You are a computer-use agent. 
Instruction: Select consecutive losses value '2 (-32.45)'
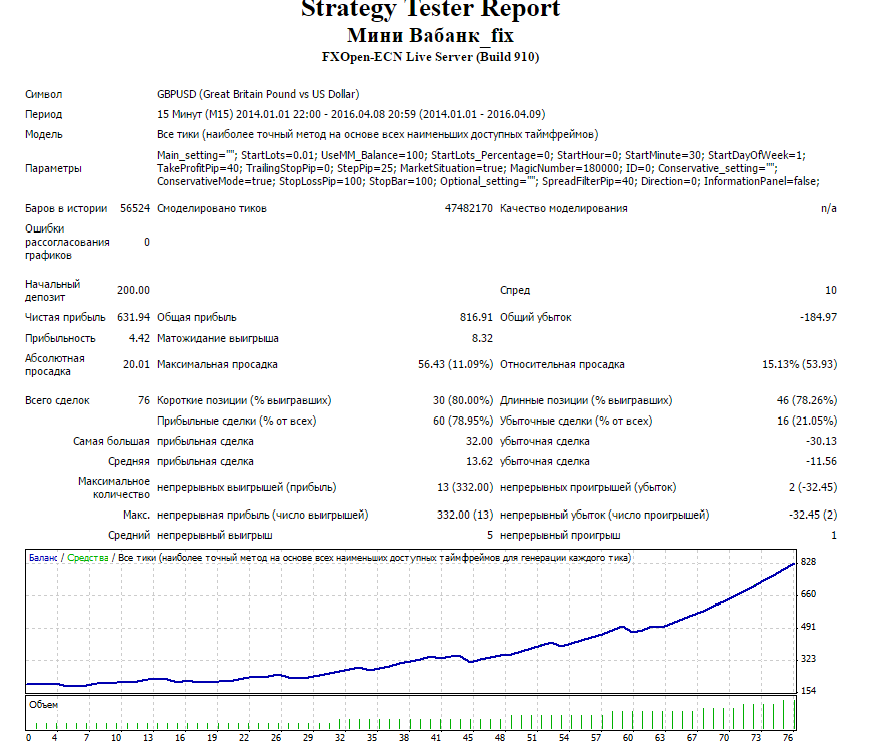pos(813,487)
